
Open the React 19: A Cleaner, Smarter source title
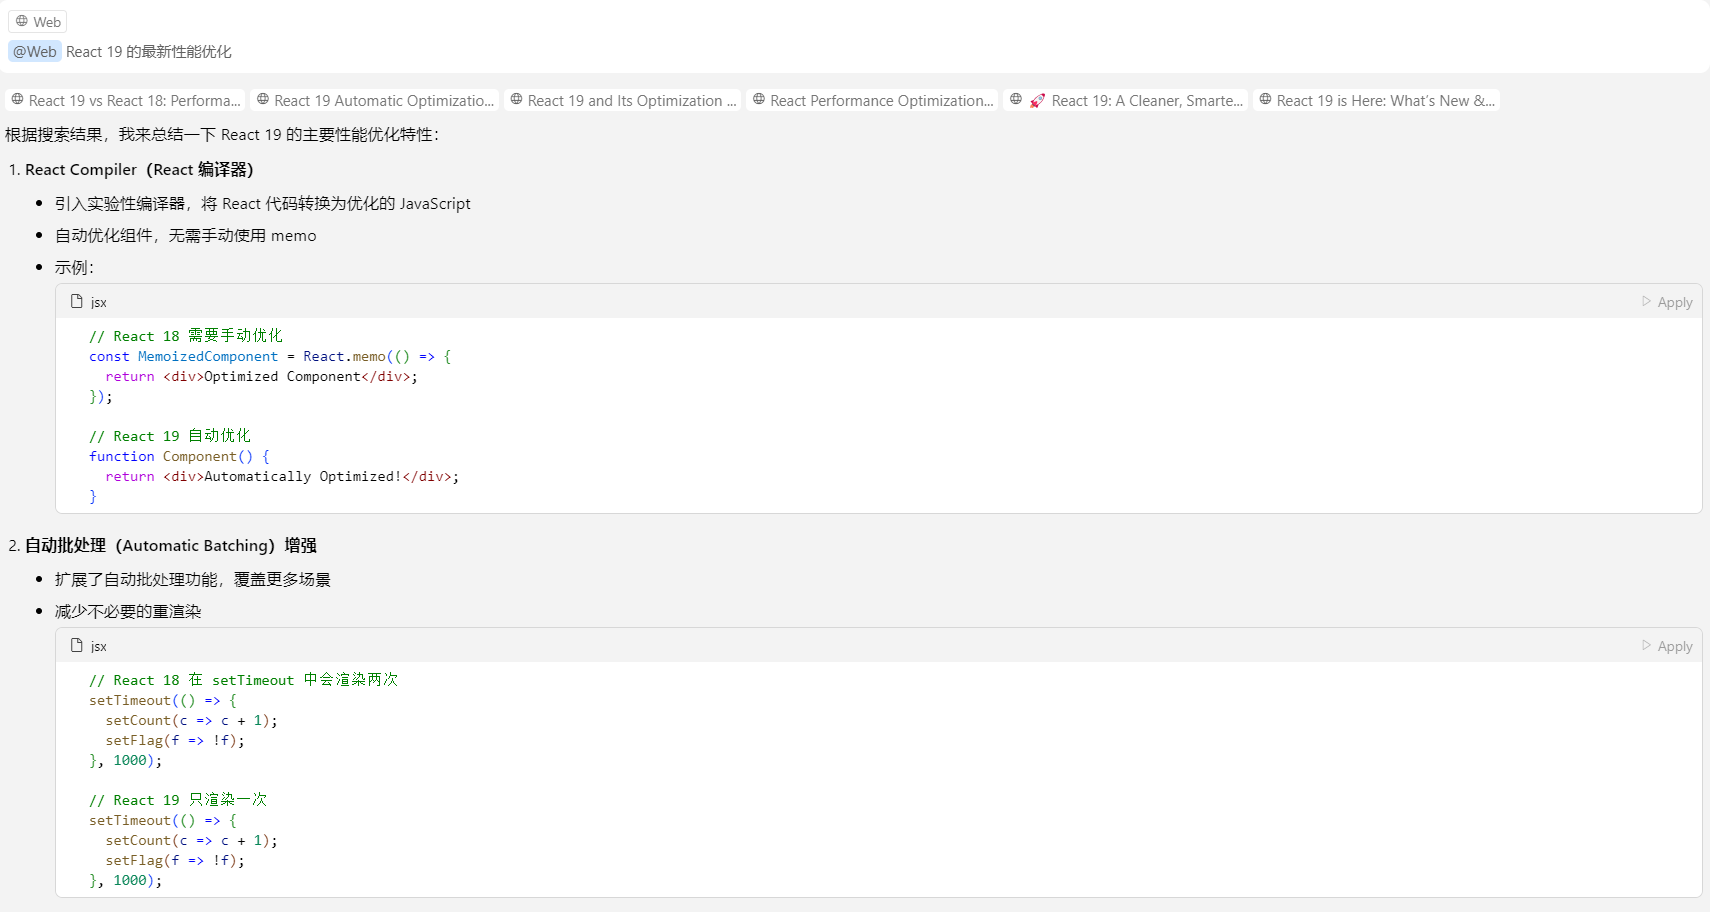1146,100
